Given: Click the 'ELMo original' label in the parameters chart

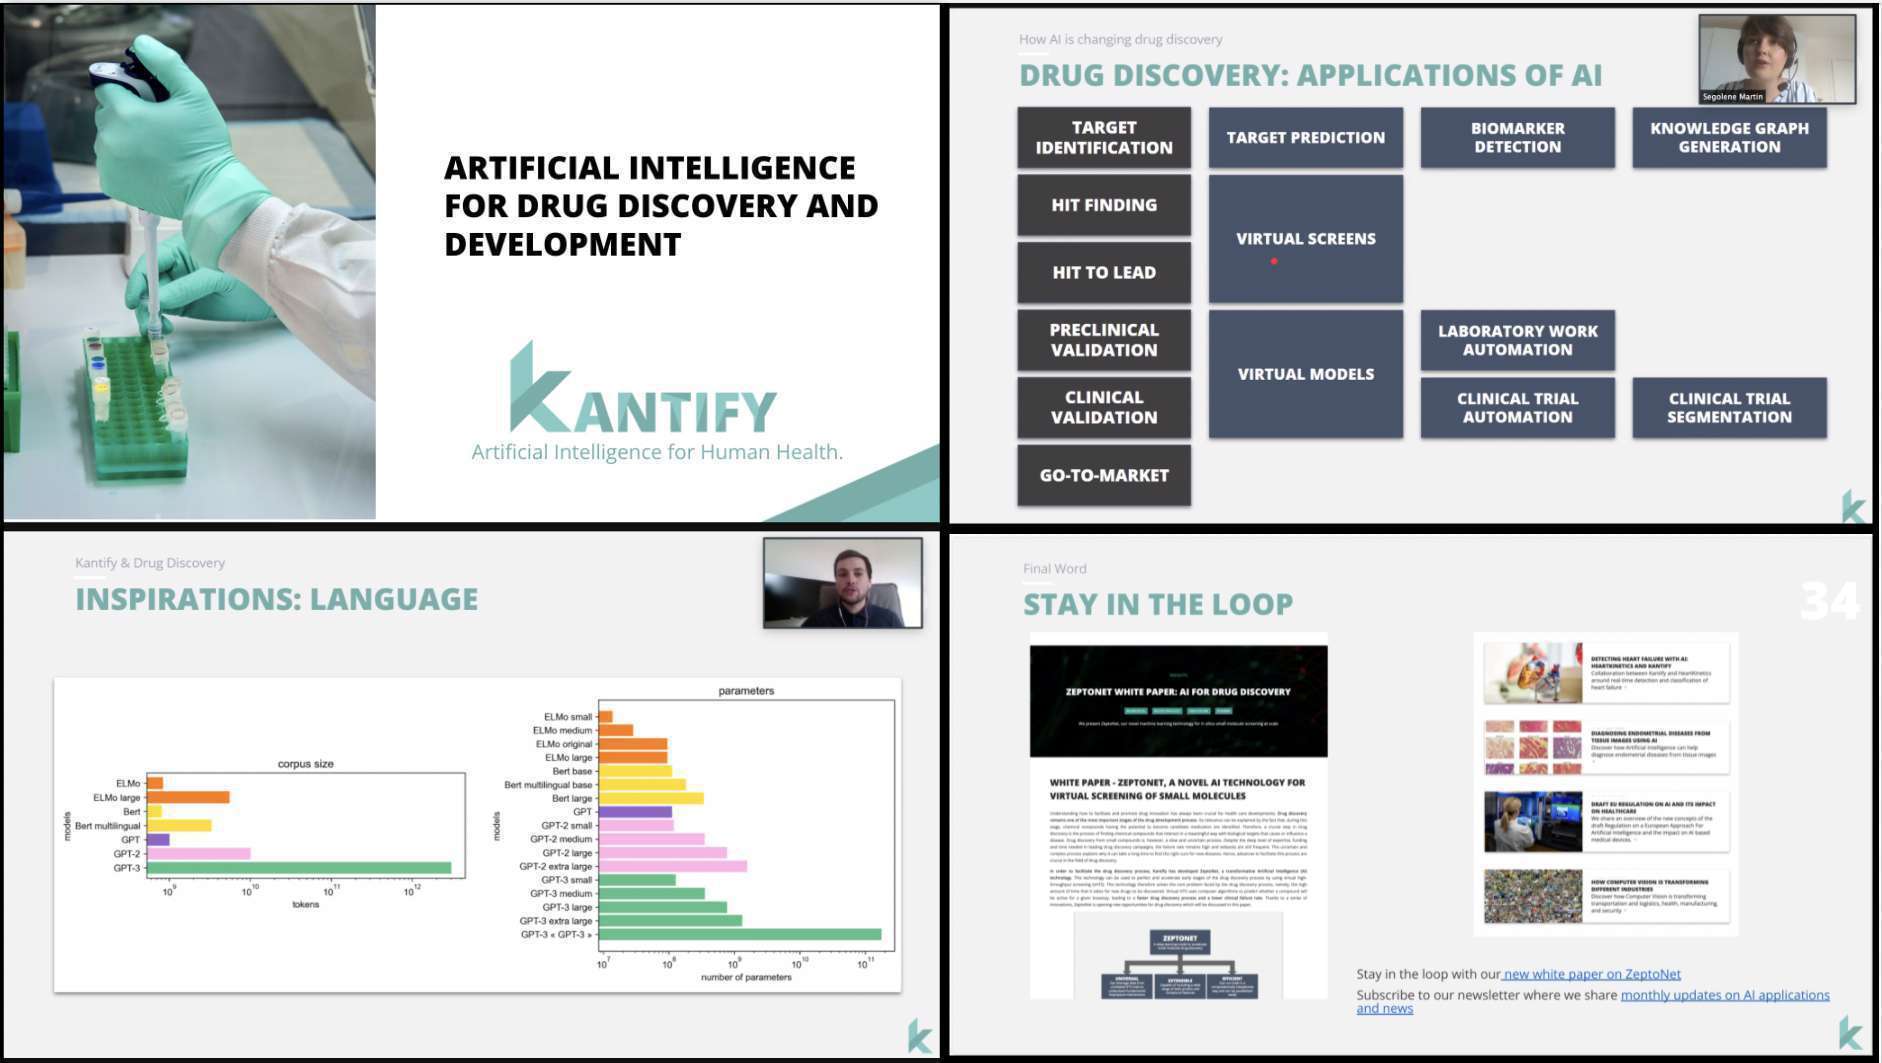Looking at the screenshot, I should tap(564, 744).
